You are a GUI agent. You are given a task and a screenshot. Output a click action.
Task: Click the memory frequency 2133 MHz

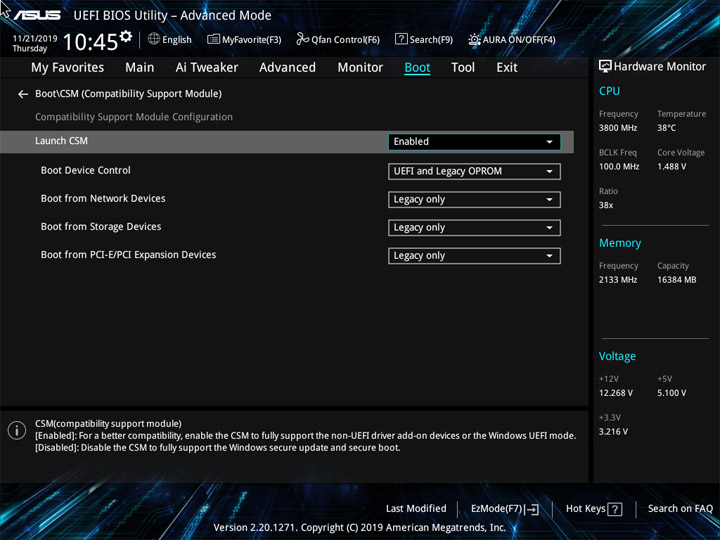pos(618,280)
